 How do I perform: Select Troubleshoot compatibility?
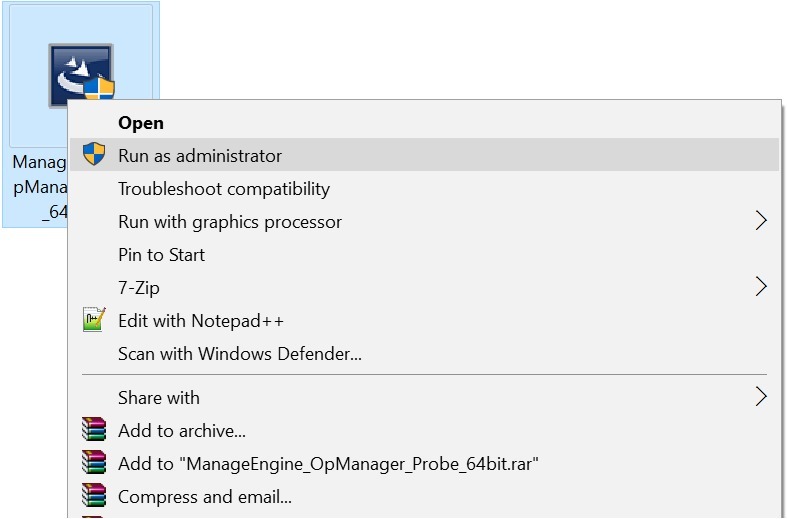(x=224, y=189)
